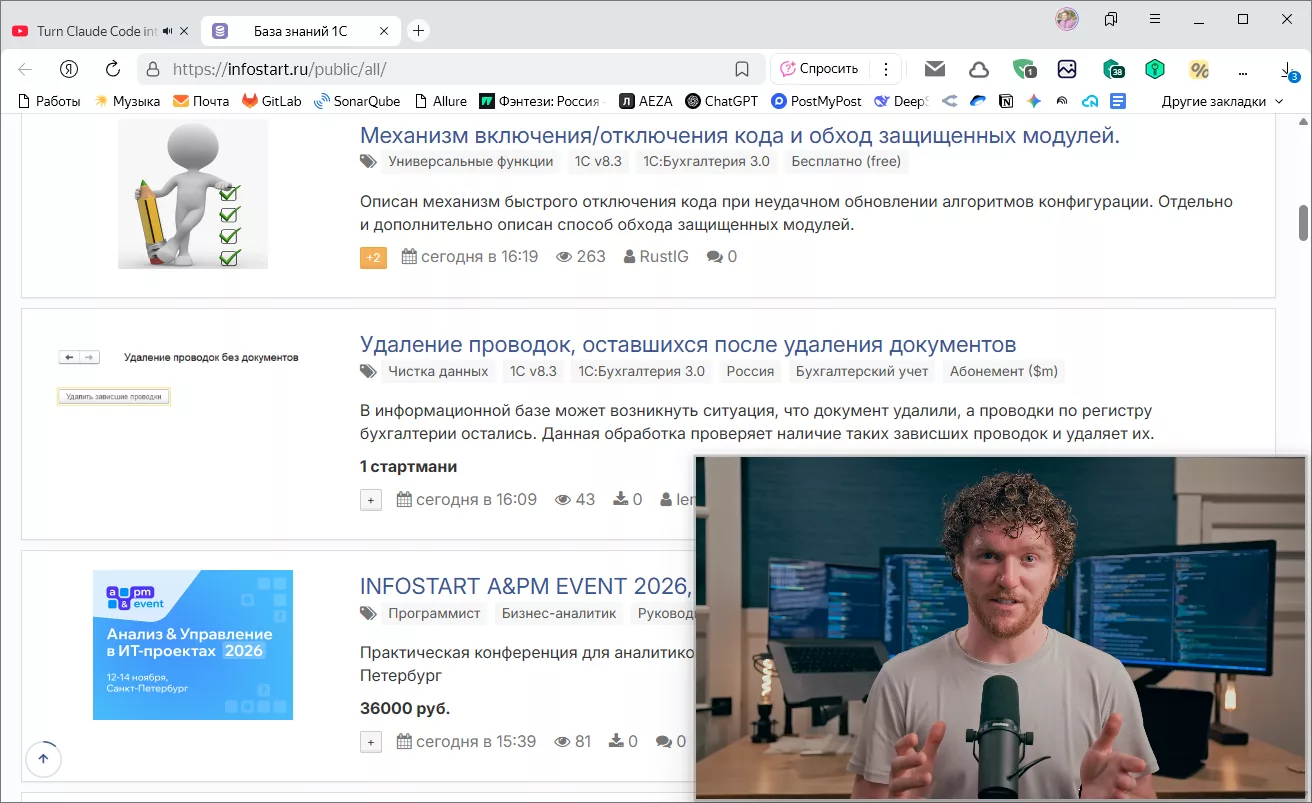The width and height of the screenshot is (1312, 803).
Task: Open article Удаление проводок, оставшихся после удаления документов
Action: click(687, 345)
